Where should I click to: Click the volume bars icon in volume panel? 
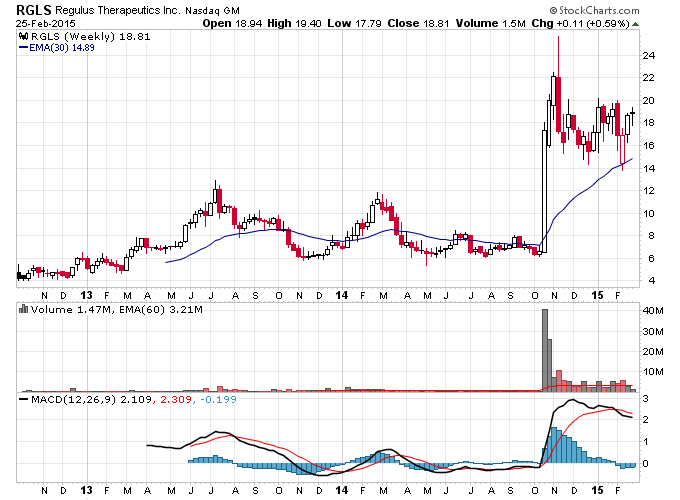coord(24,309)
